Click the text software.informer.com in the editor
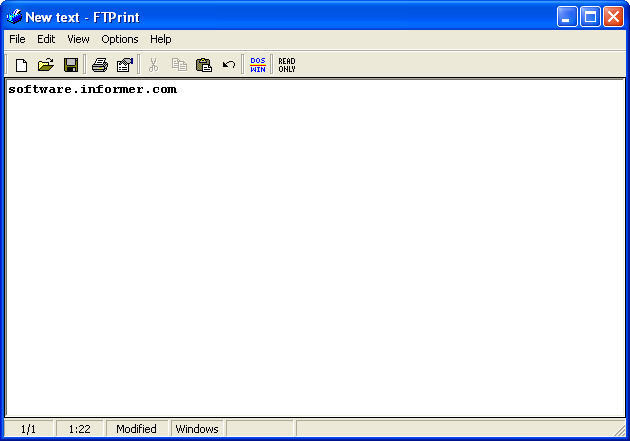This screenshot has width=630, height=441. coord(92,89)
